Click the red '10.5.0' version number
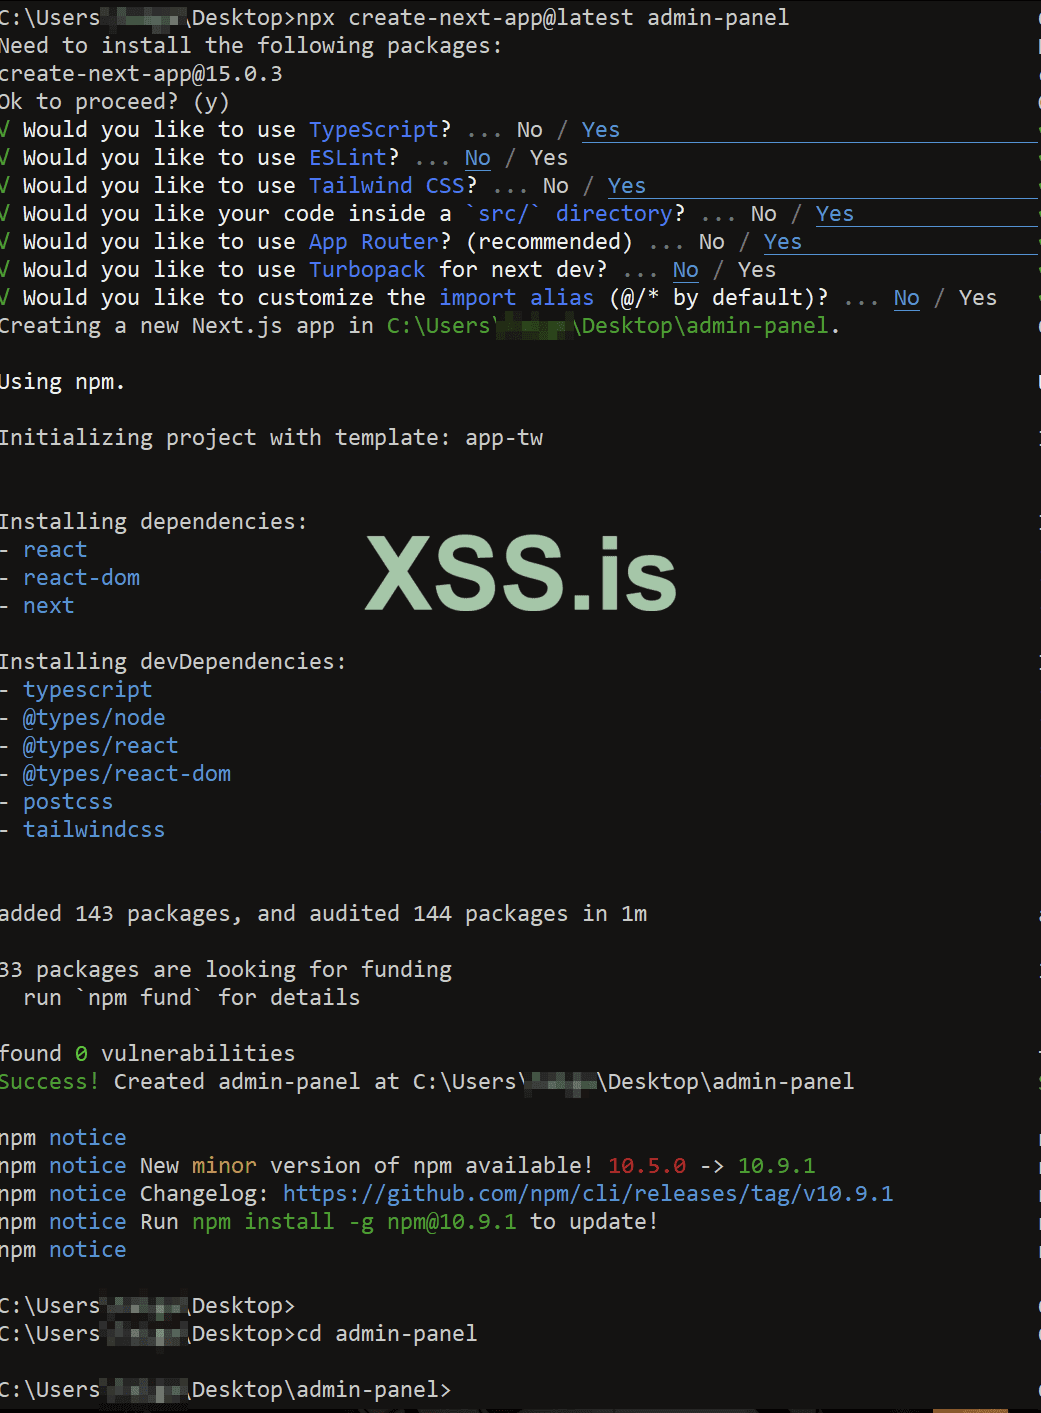The height and width of the screenshot is (1413, 1041). click(647, 1166)
